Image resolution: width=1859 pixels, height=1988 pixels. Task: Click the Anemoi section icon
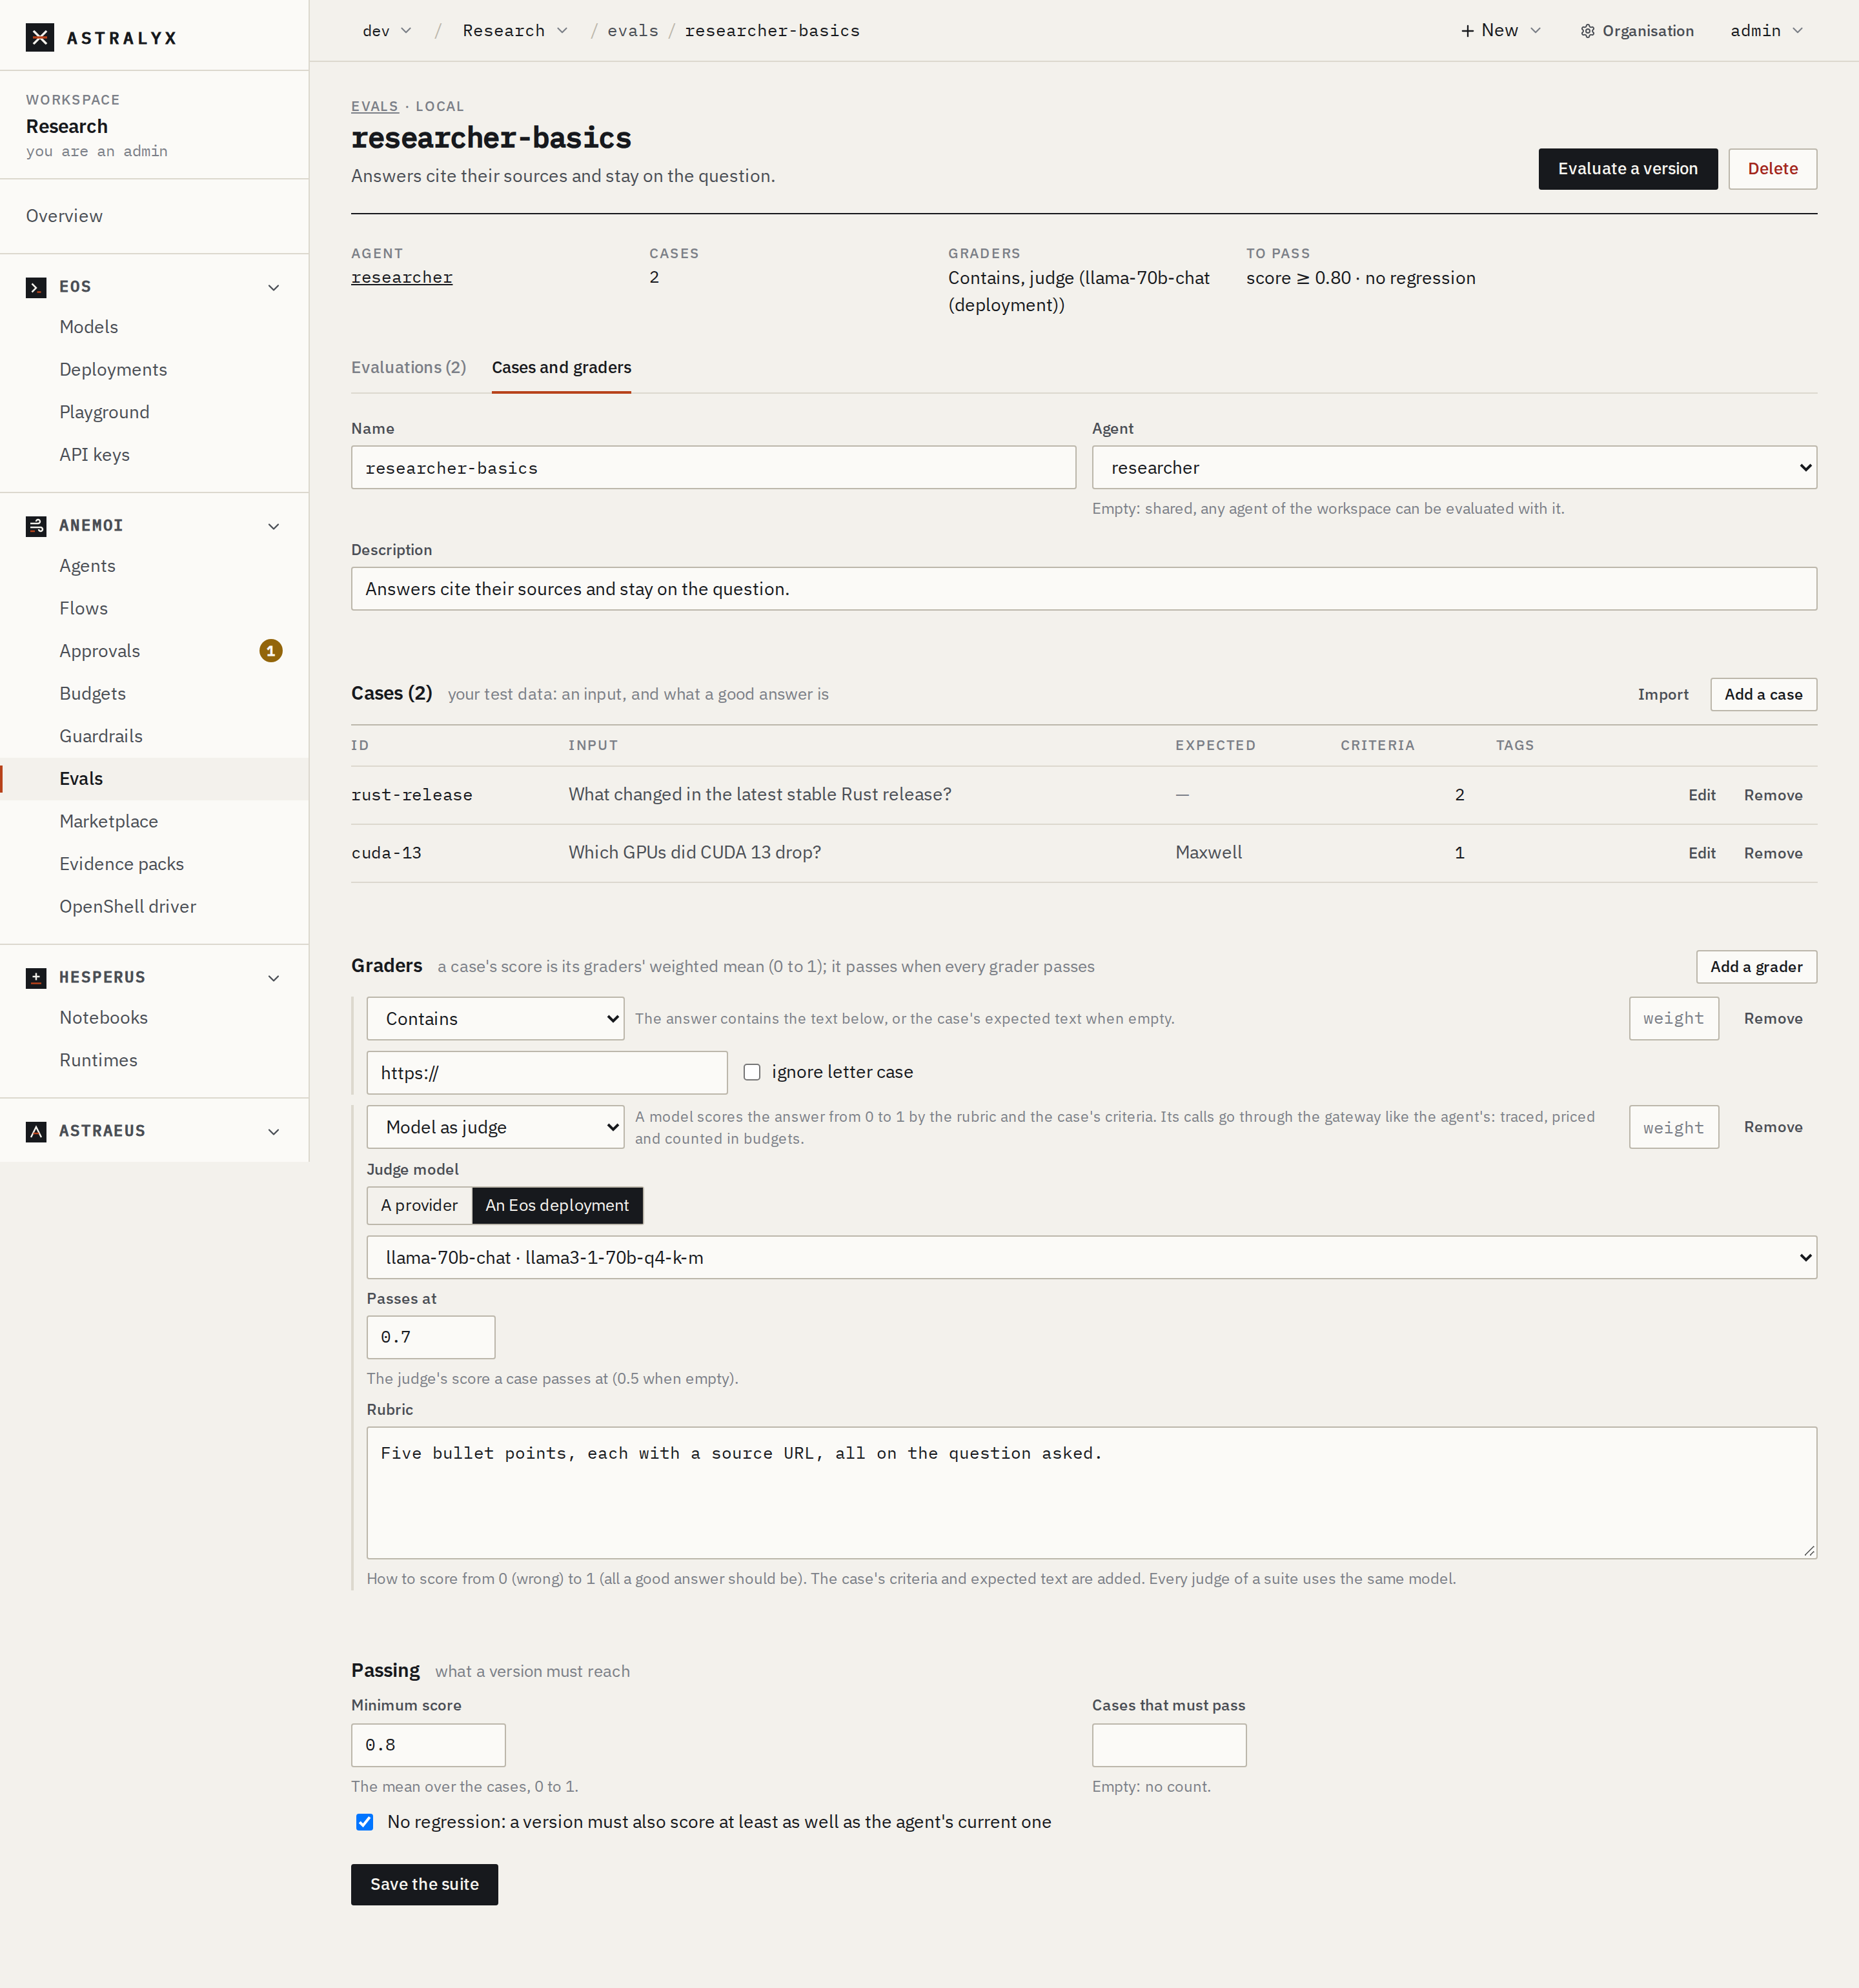[x=36, y=526]
